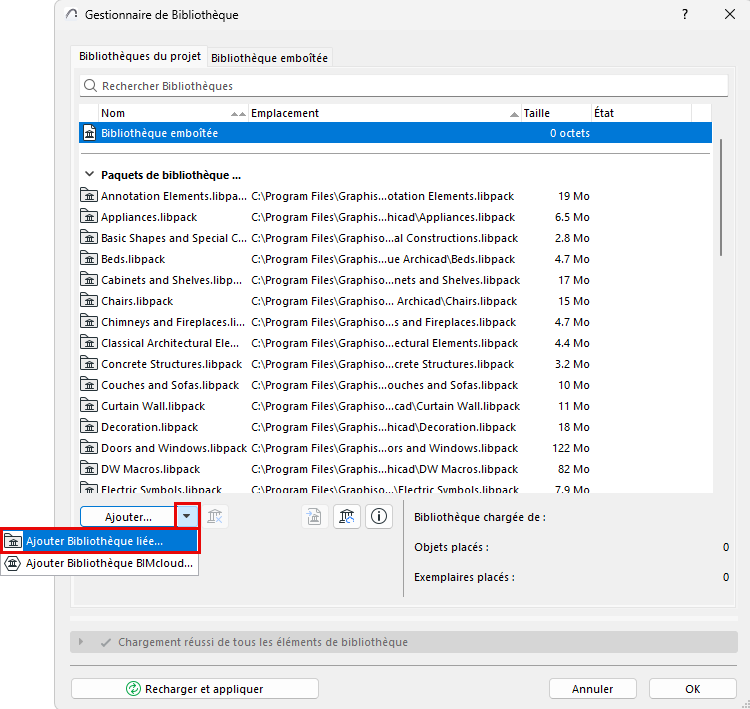Expand the Chargement réussi status section
Screen dimensions: 750x709
[x=81, y=642]
